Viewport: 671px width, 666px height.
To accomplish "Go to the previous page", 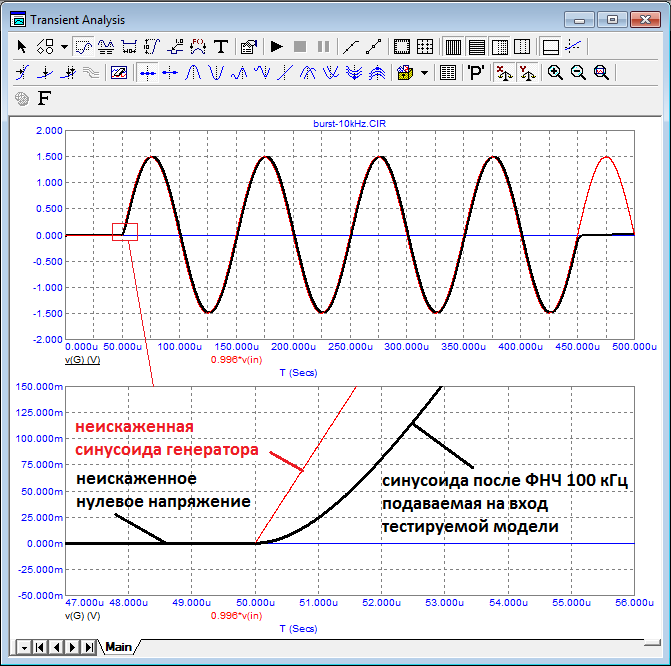I will click(x=56, y=648).
